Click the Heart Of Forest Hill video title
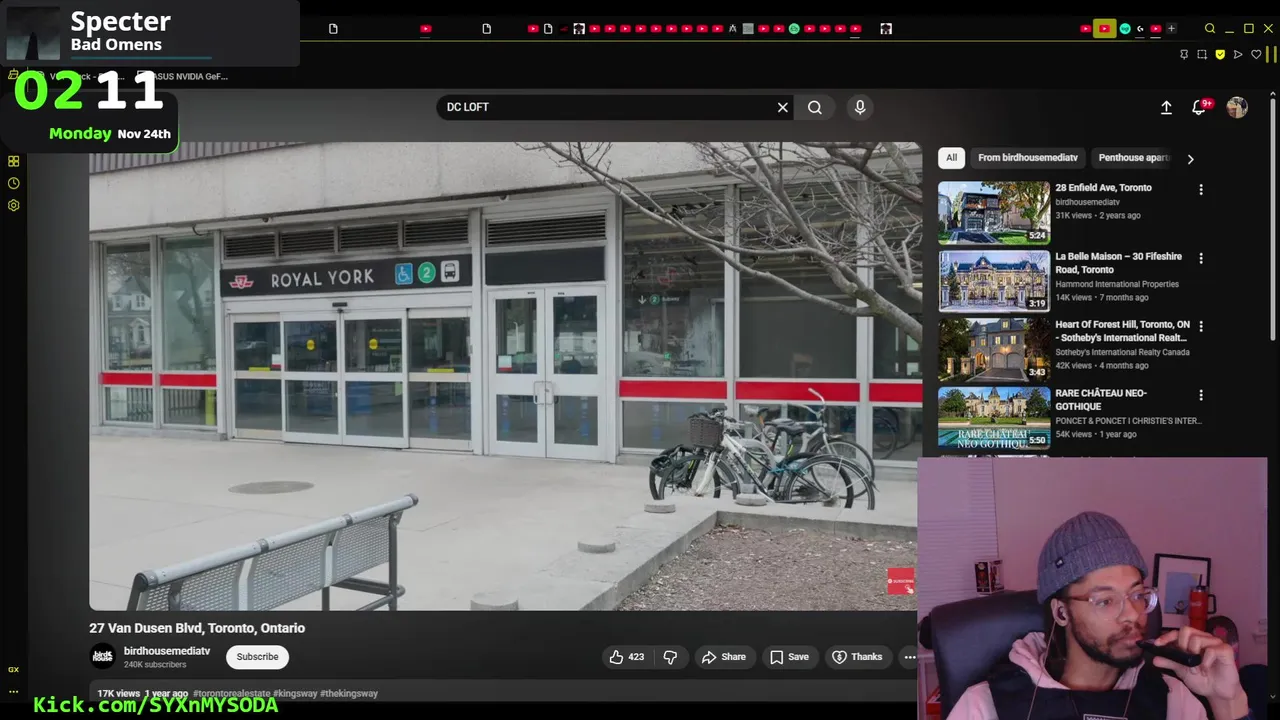Viewport: 1280px width, 720px height. coord(1122,331)
